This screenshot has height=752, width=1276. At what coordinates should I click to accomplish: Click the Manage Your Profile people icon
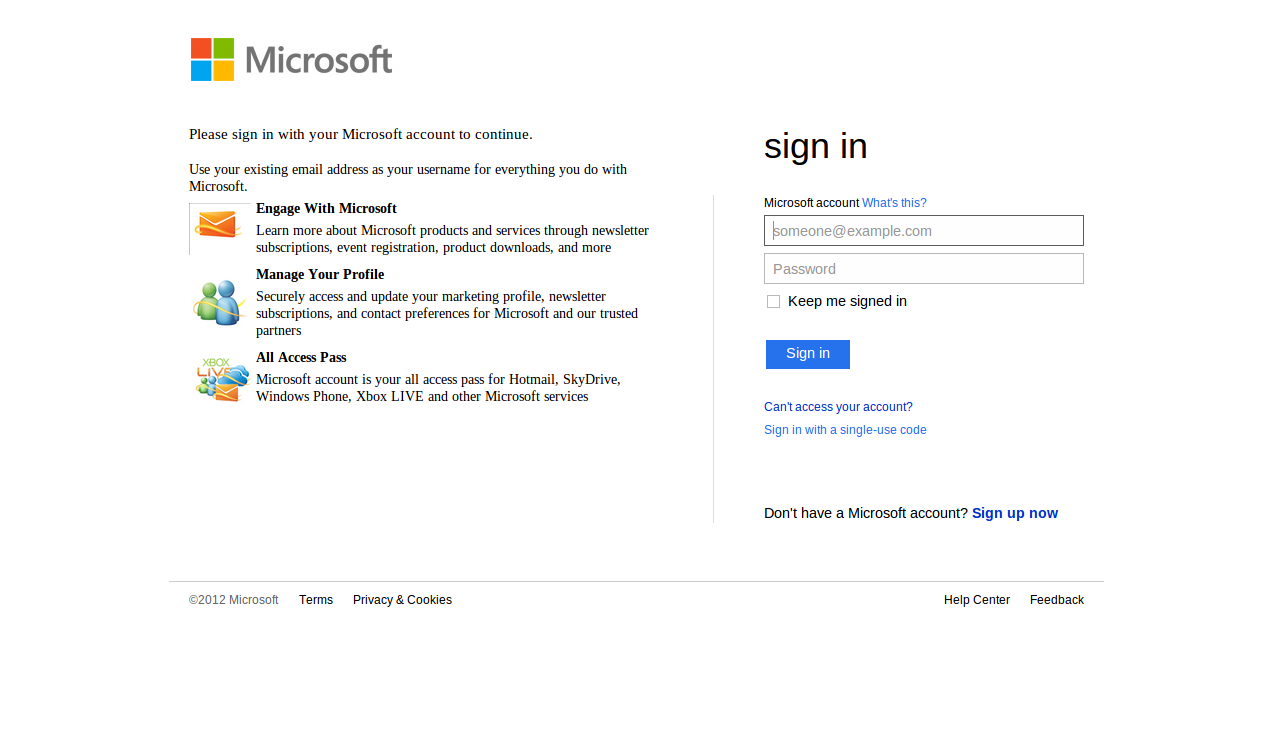coord(219,302)
